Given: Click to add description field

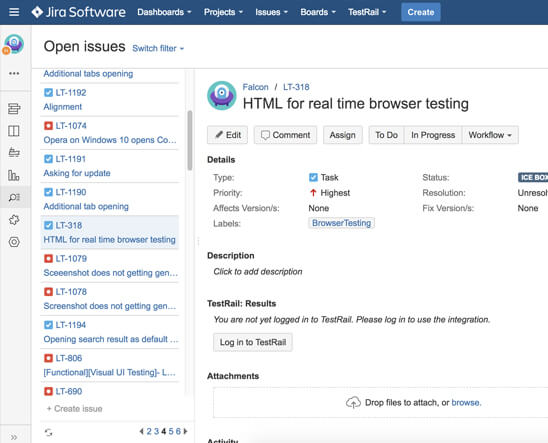Looking at the screenshot, I should pos(258,271).
